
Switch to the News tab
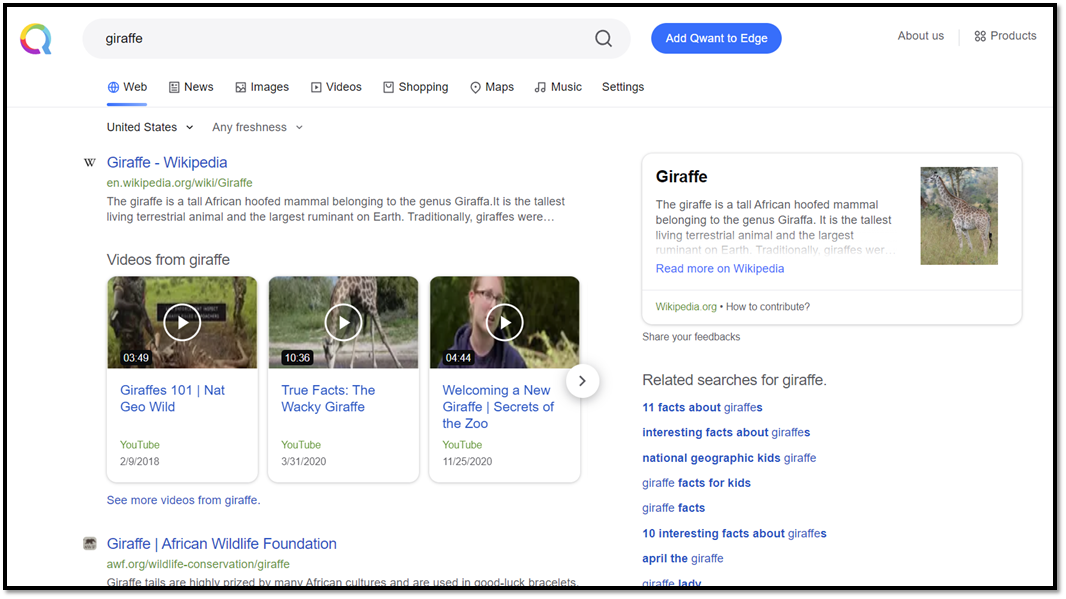[x=191, y=87]
